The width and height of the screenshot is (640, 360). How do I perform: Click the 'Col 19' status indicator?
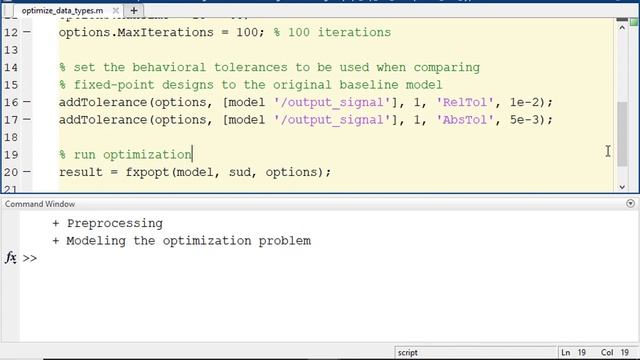pyautogui.click(x=614, y=353)
